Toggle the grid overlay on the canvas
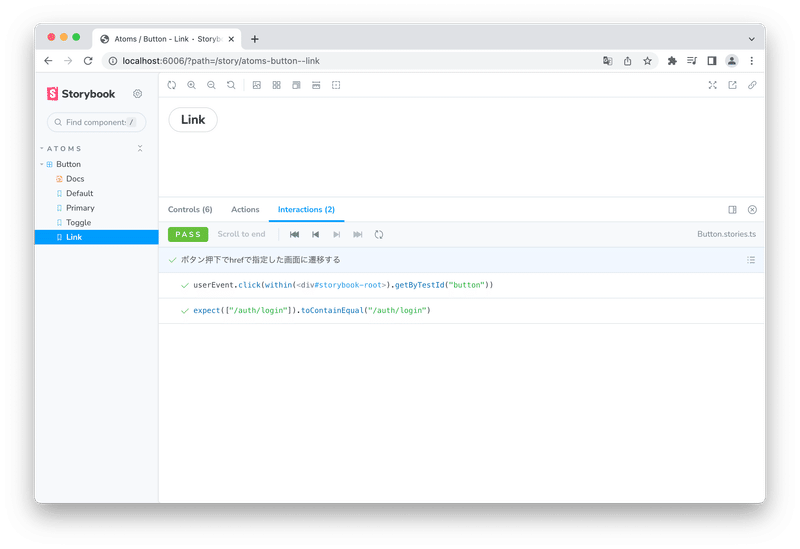This screenshot has height=549, width=800. click(277, 85)
